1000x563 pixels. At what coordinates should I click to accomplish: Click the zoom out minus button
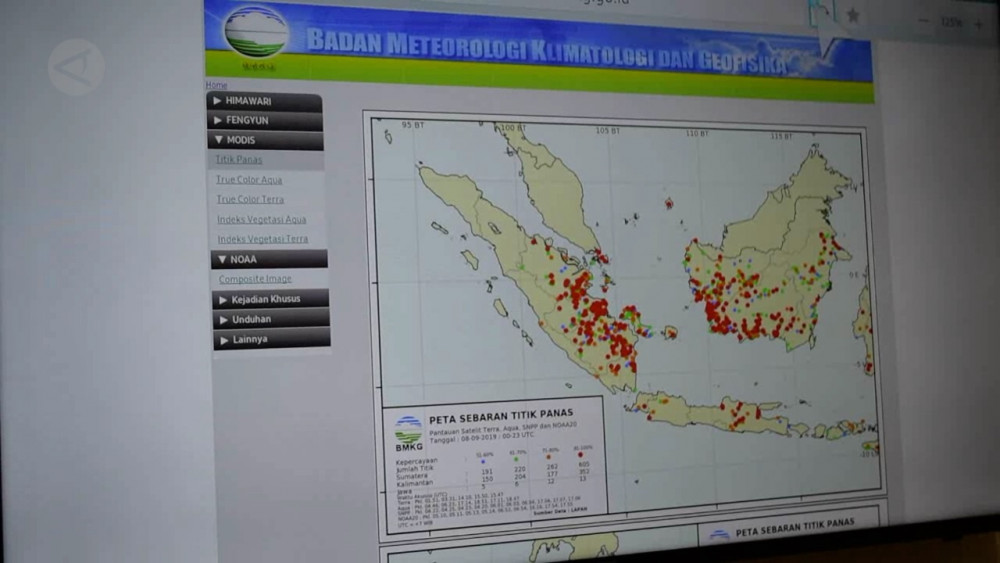pos(923,22)
